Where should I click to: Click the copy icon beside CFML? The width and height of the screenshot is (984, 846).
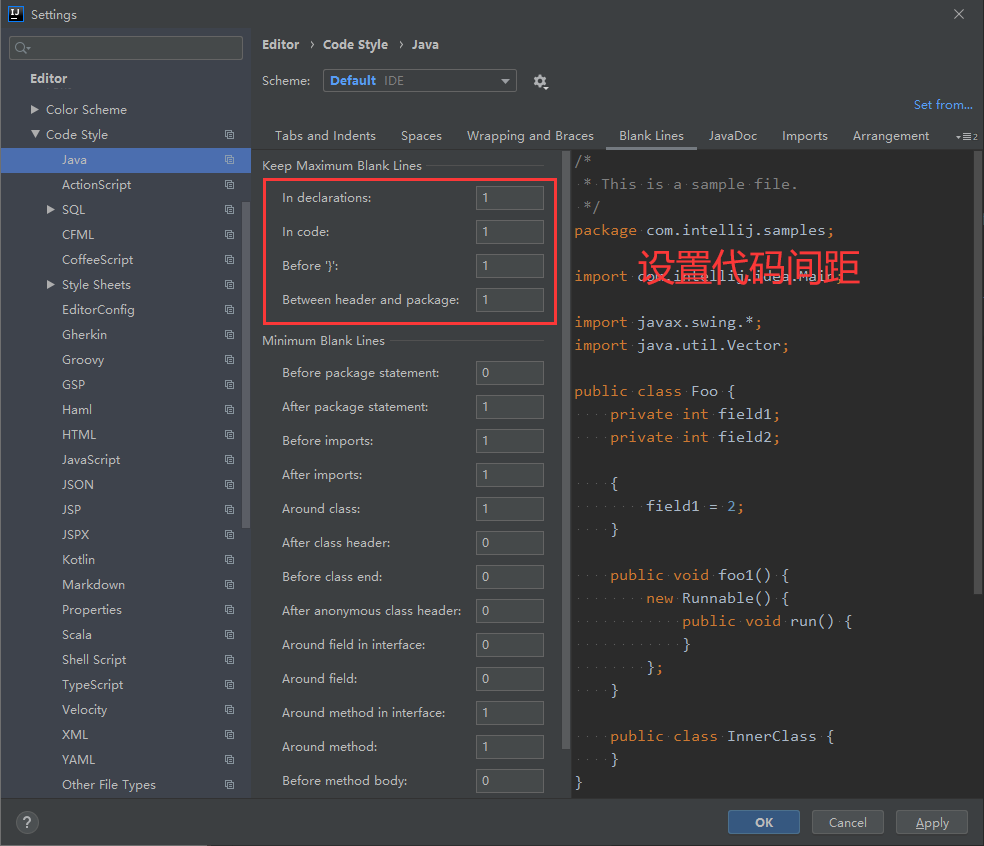(230, 235)
